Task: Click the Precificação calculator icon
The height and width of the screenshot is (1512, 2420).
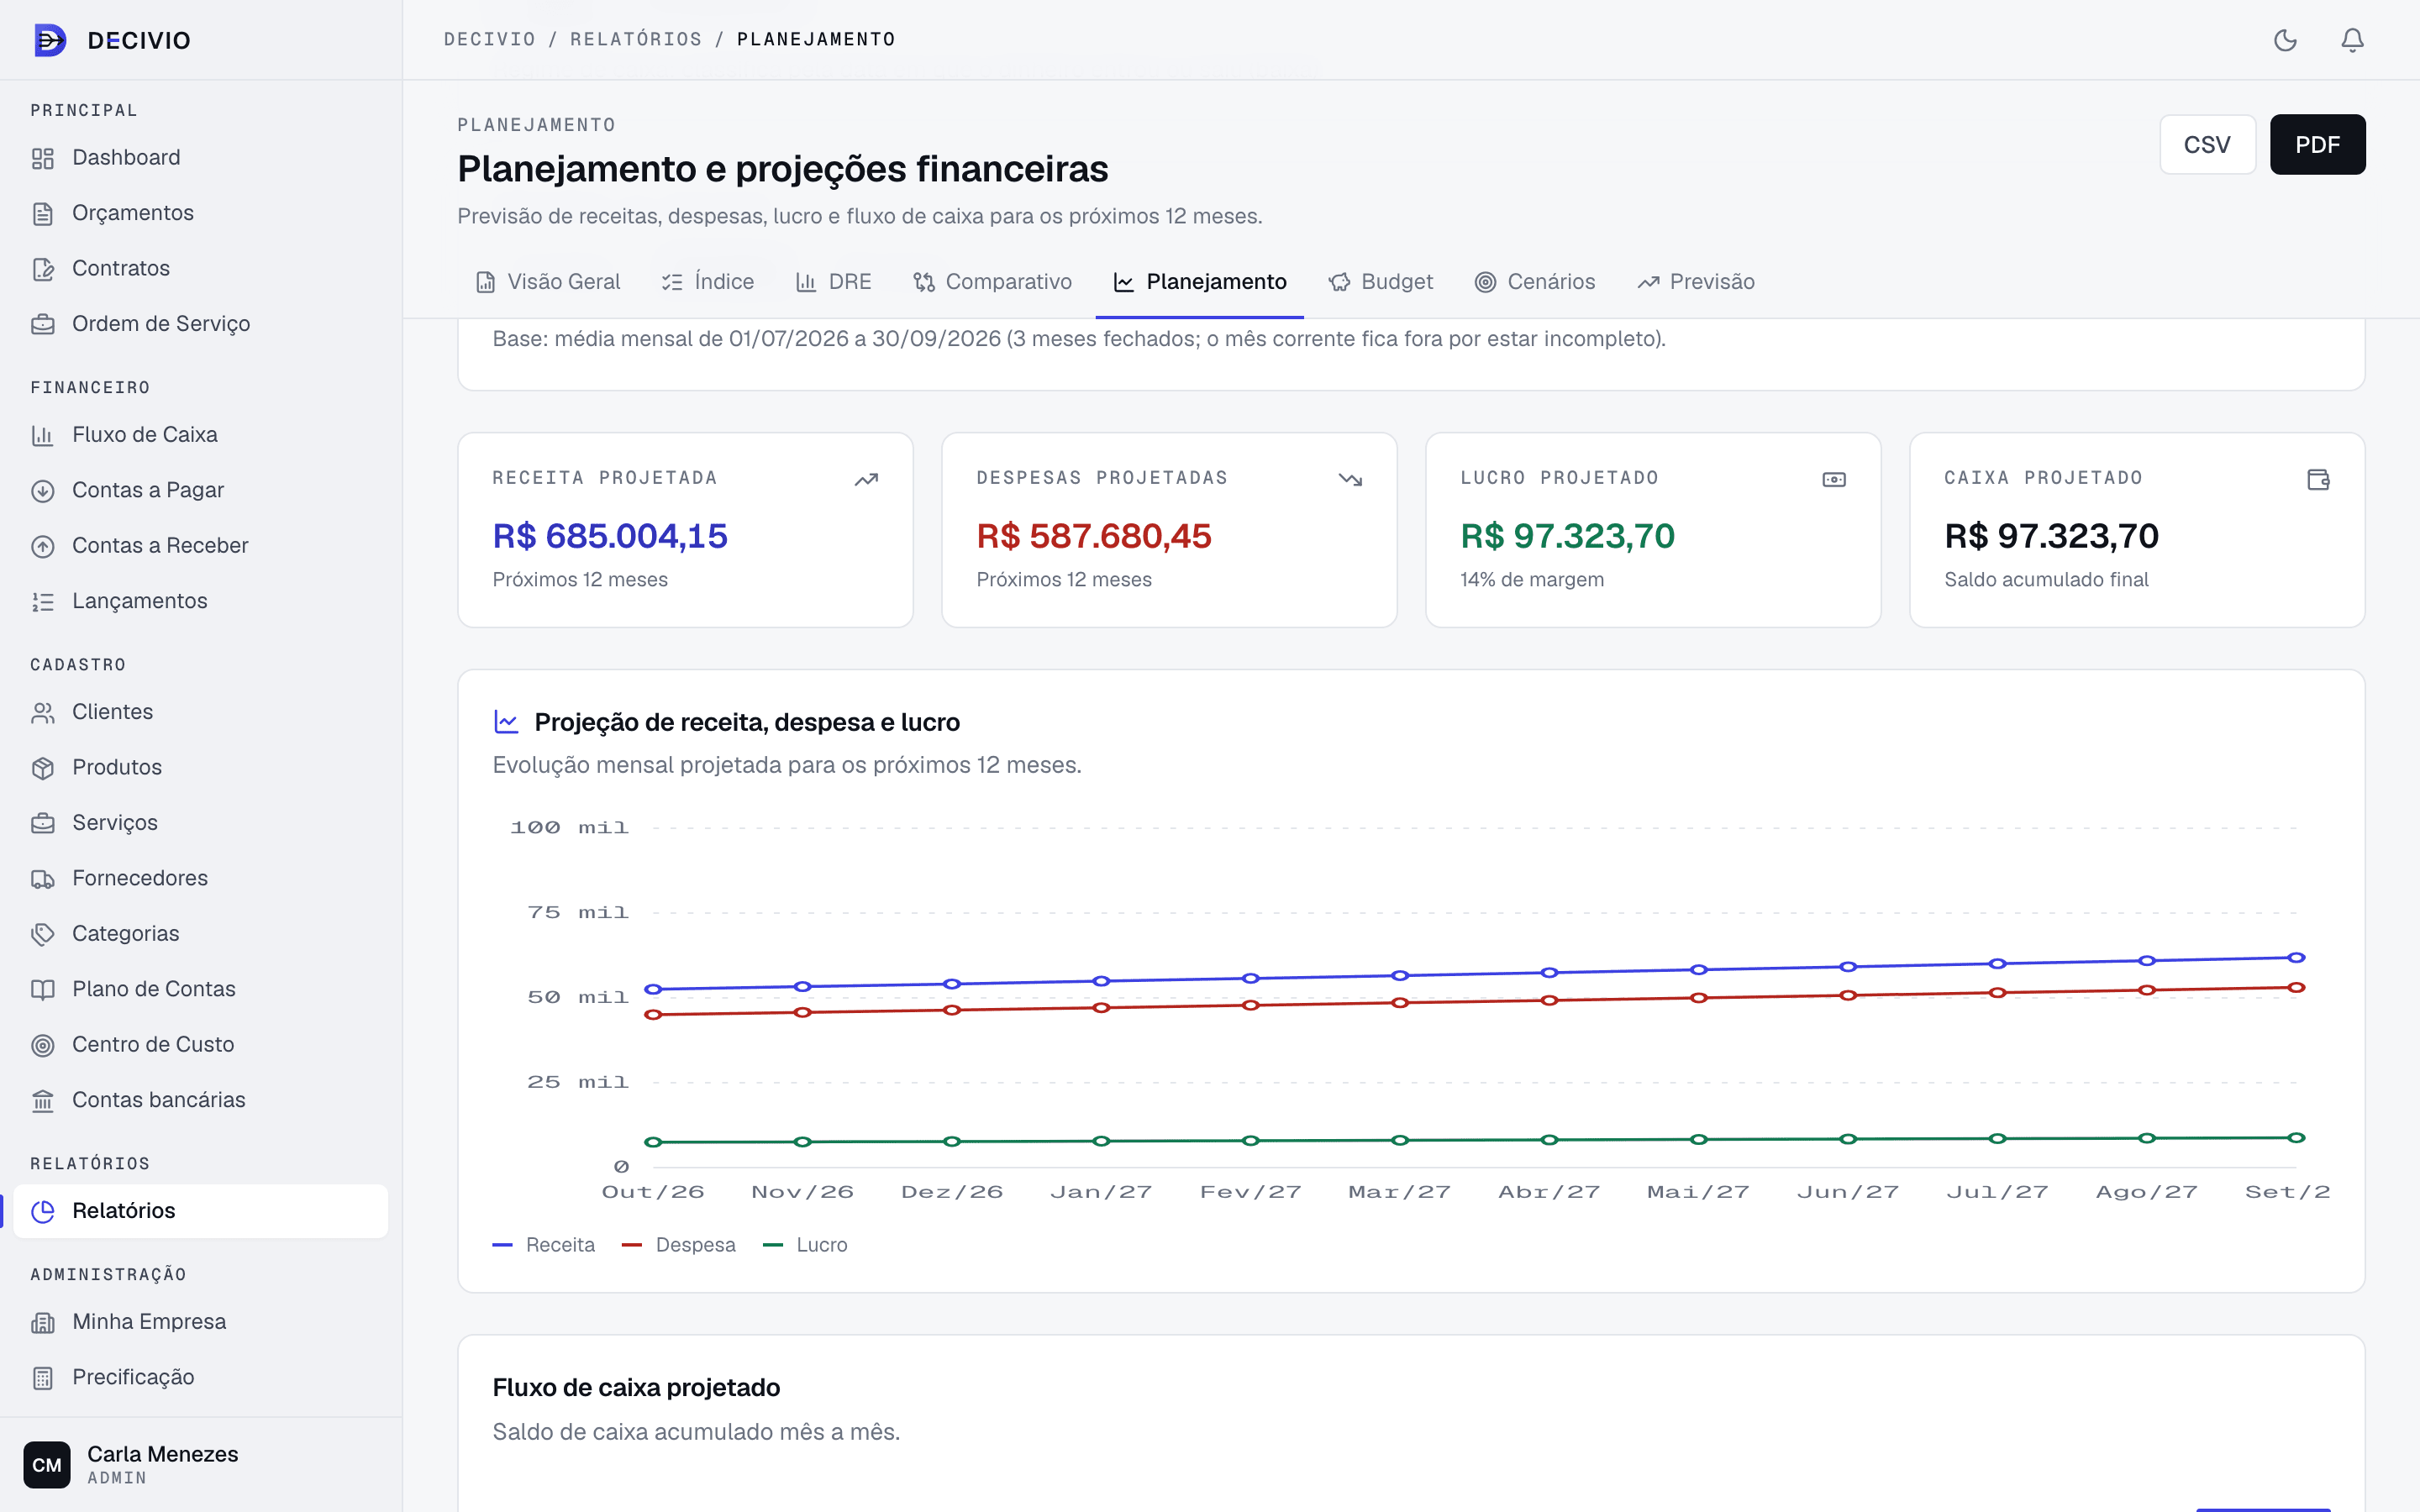Action: pos(43,1378)
